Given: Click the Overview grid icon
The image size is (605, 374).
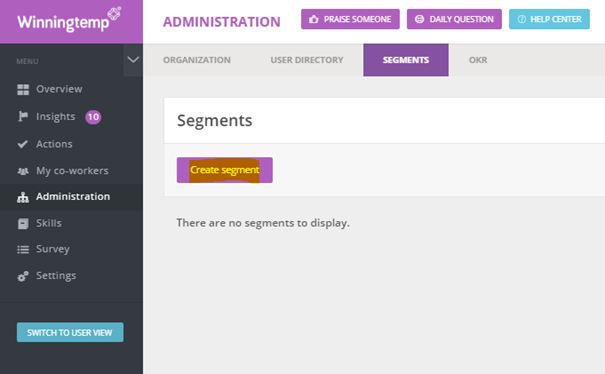Looking at the screenshot, I should 23,90.
